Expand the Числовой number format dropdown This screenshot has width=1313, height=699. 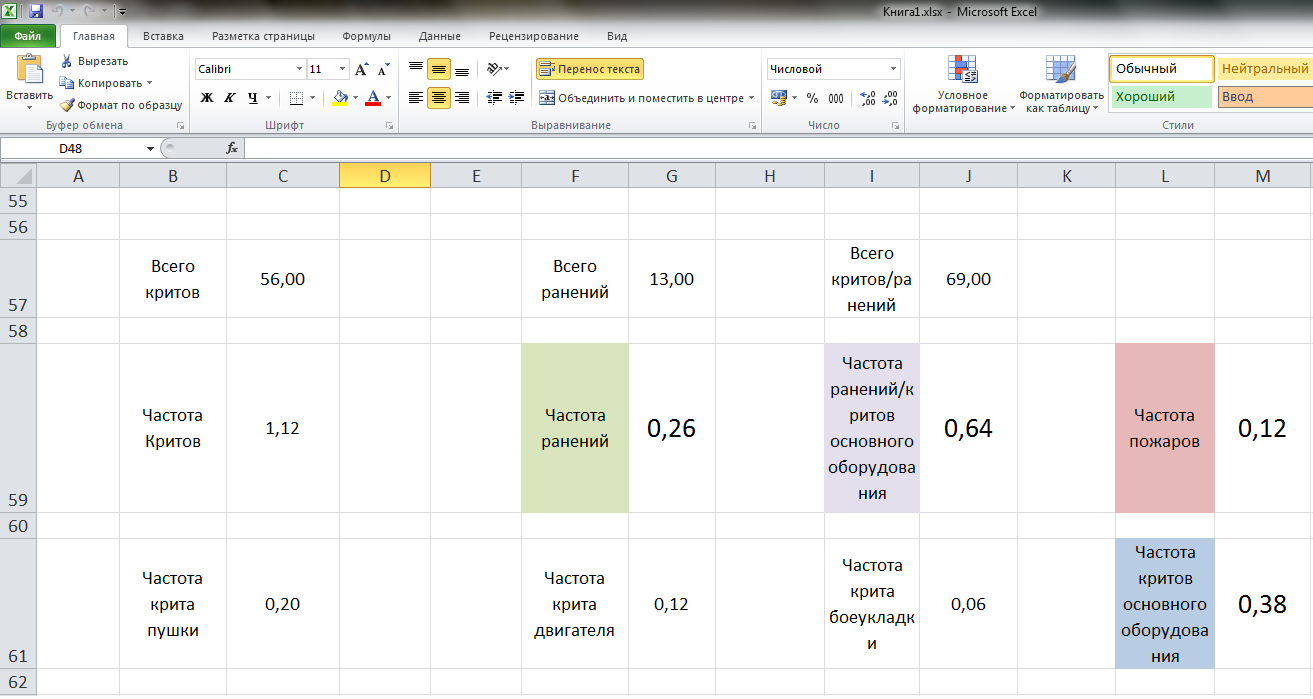(893, 69)
